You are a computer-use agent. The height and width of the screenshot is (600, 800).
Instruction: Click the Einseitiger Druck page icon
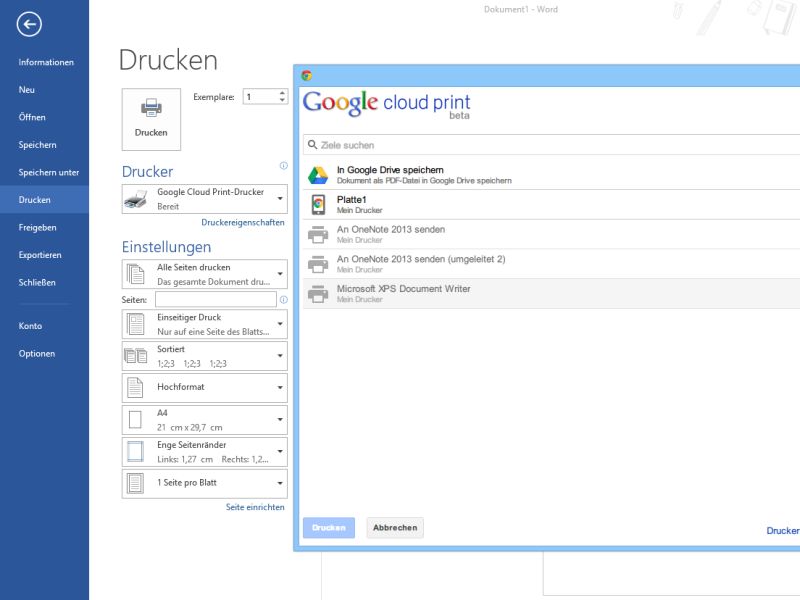136,324
